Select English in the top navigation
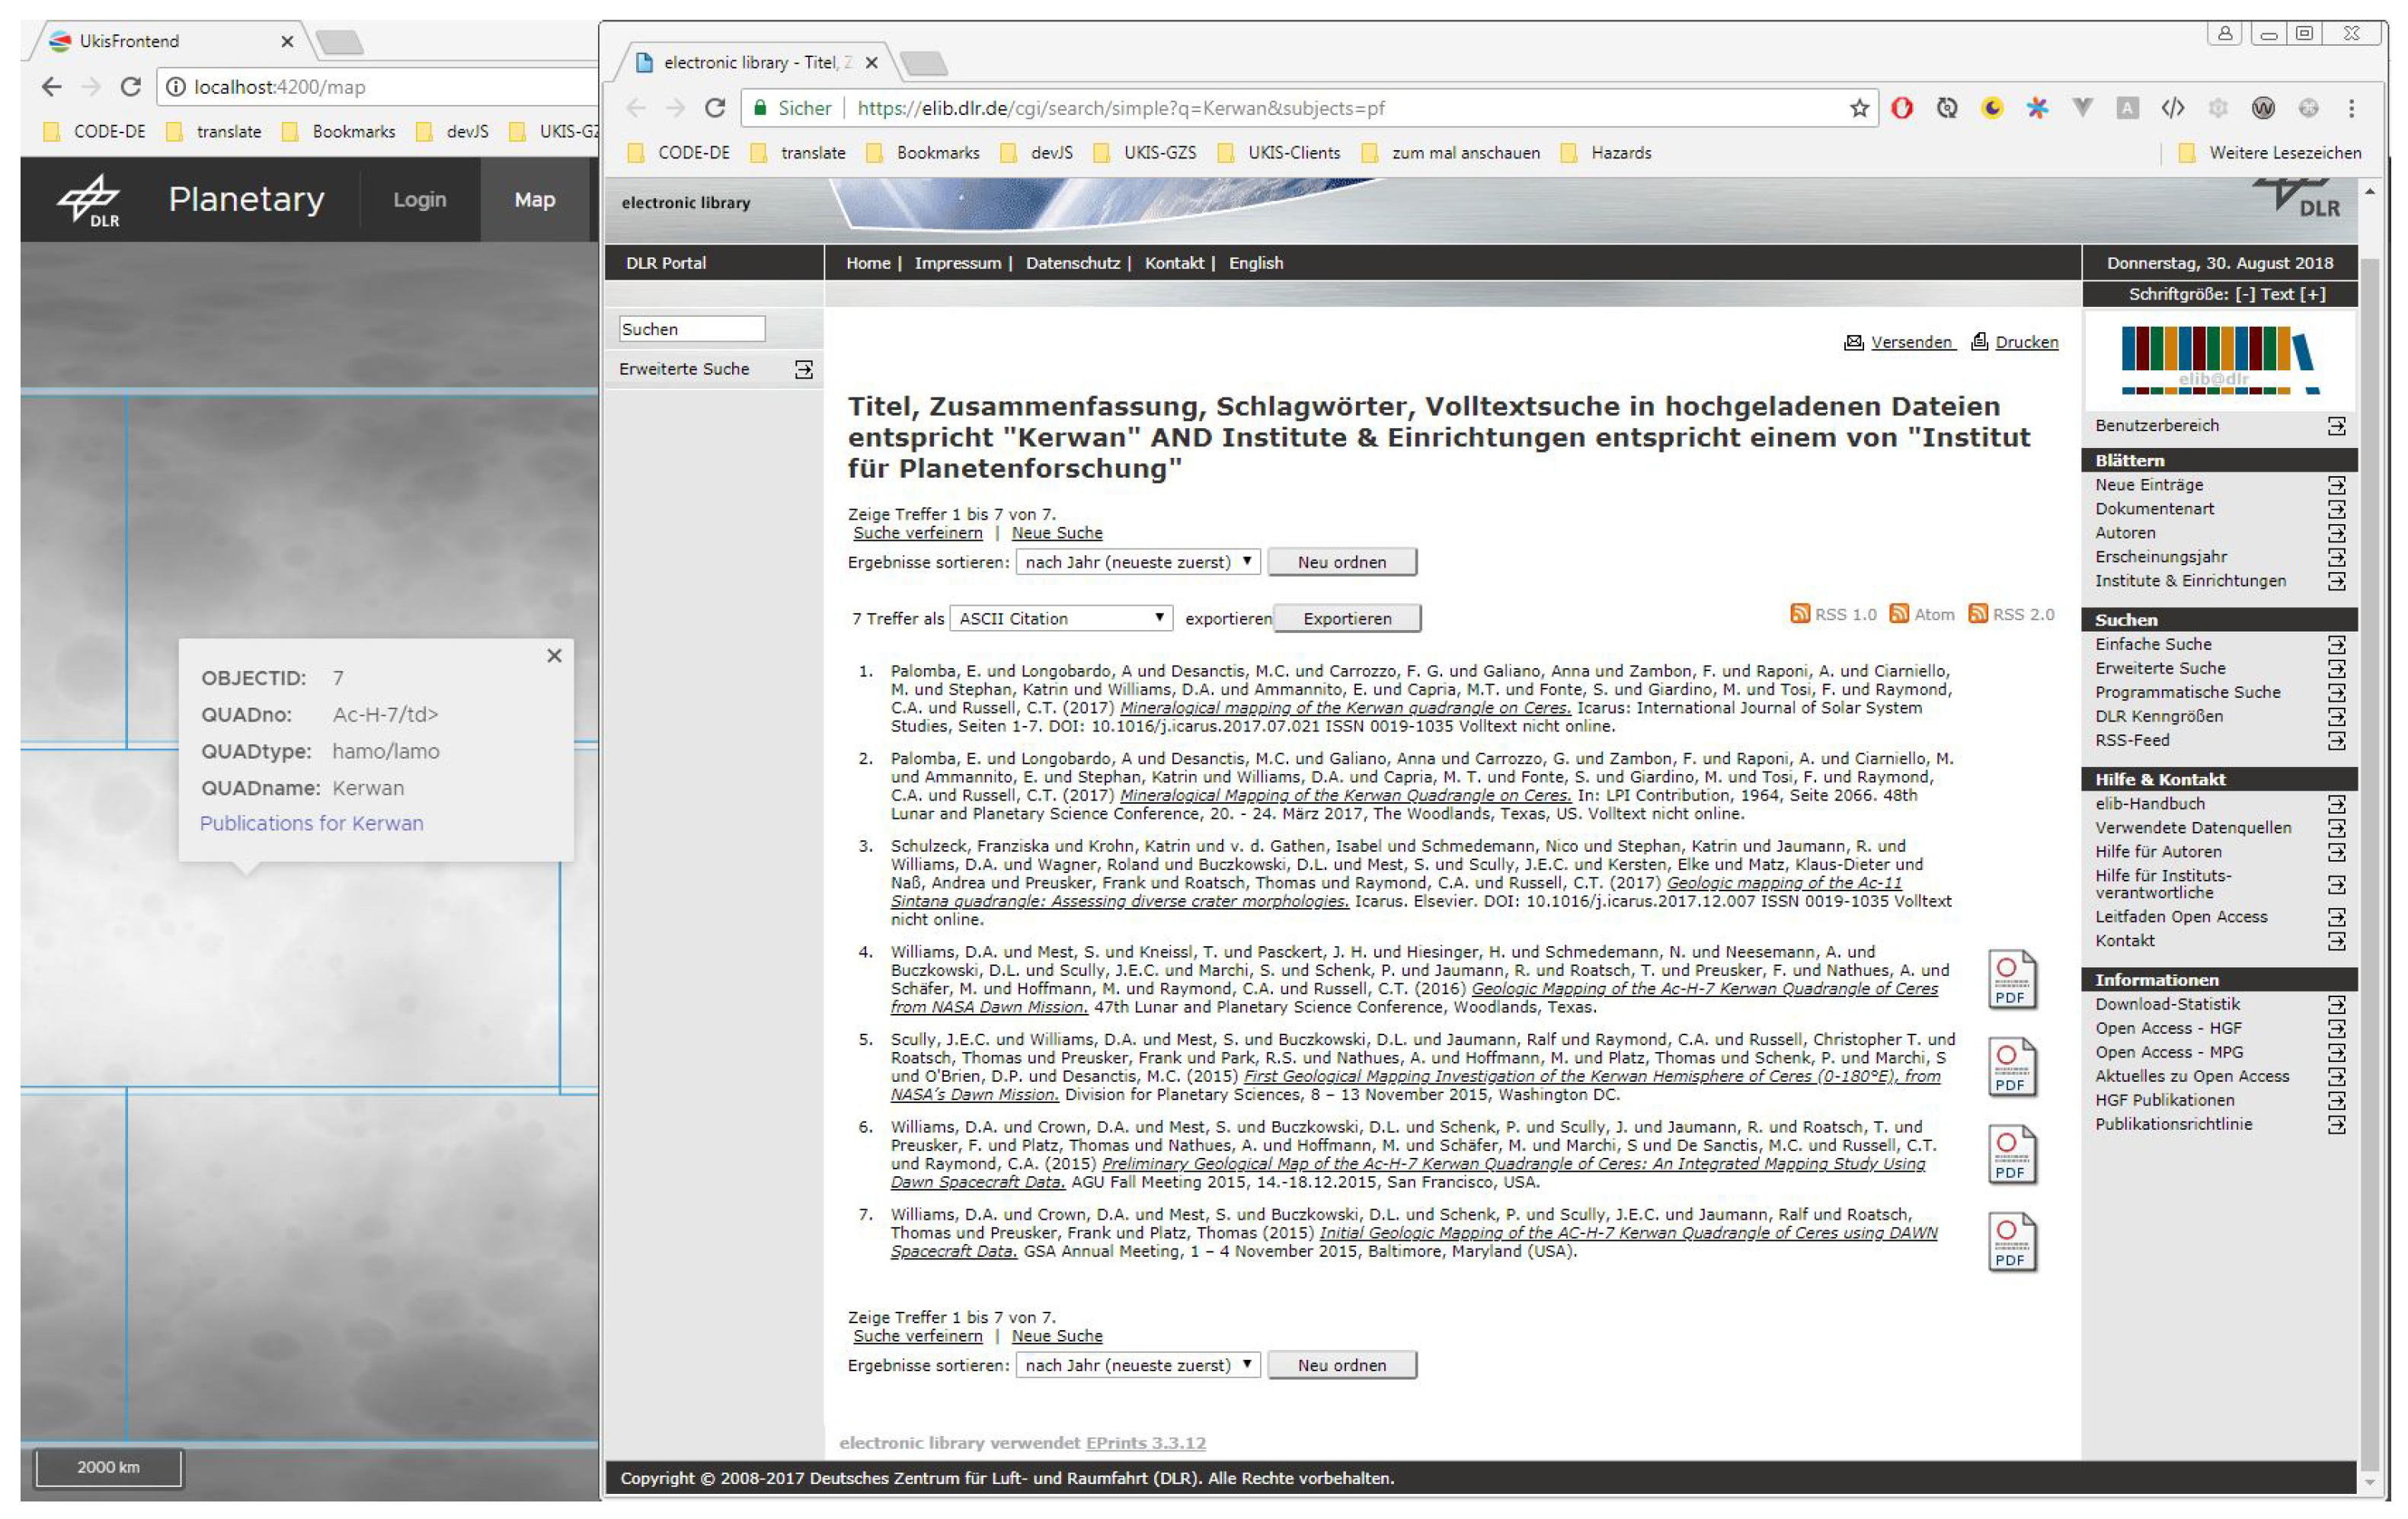Viewport: 2408px width, 1519px height. point(1255,263)
